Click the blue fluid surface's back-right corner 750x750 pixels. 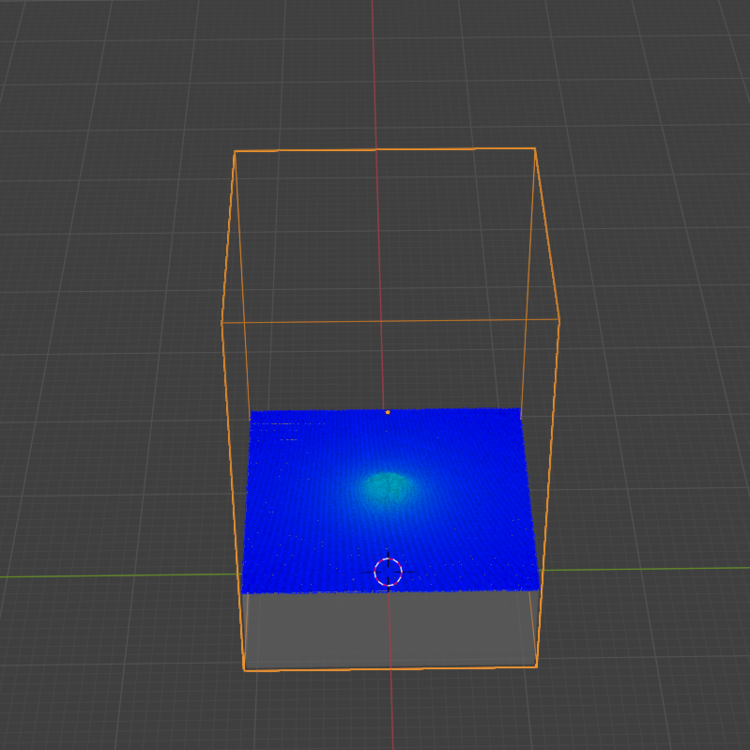point(520,410)
